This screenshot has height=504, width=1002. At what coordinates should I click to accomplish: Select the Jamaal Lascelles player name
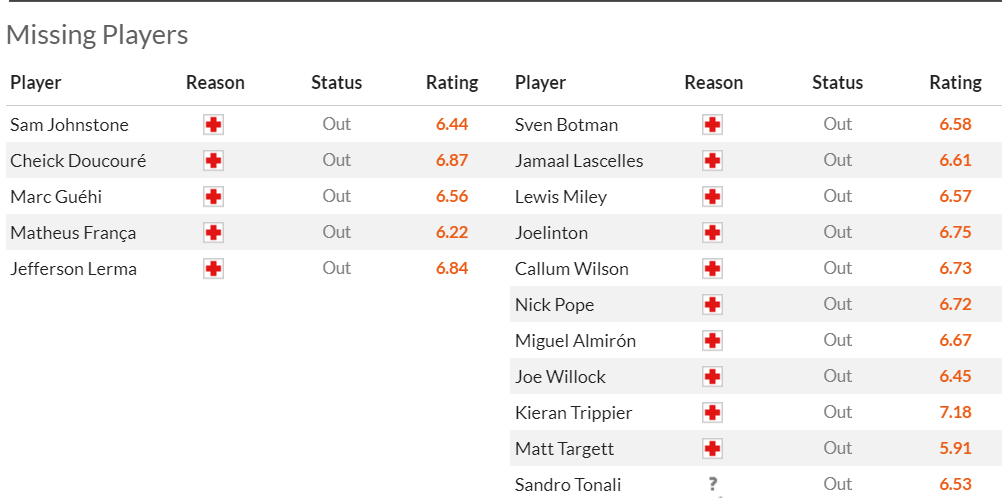[579, 161]
